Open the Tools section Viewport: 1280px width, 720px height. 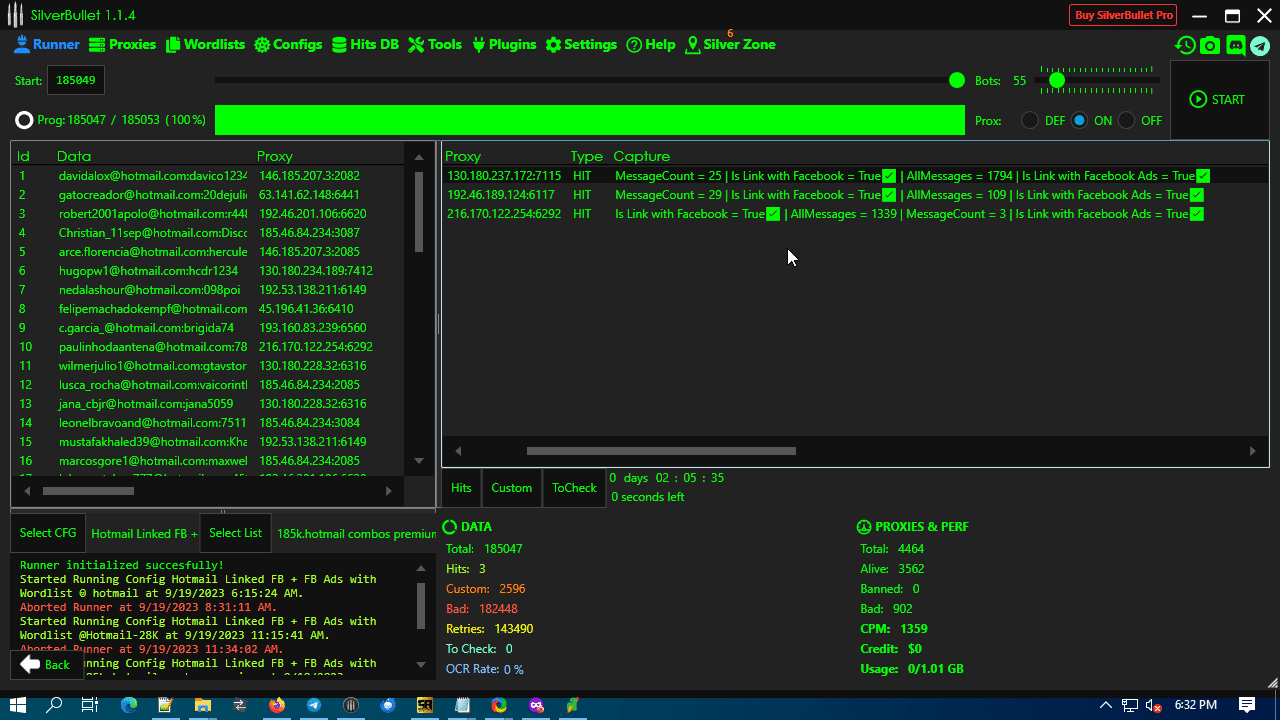pyautogui.click(x=434, y=44)
